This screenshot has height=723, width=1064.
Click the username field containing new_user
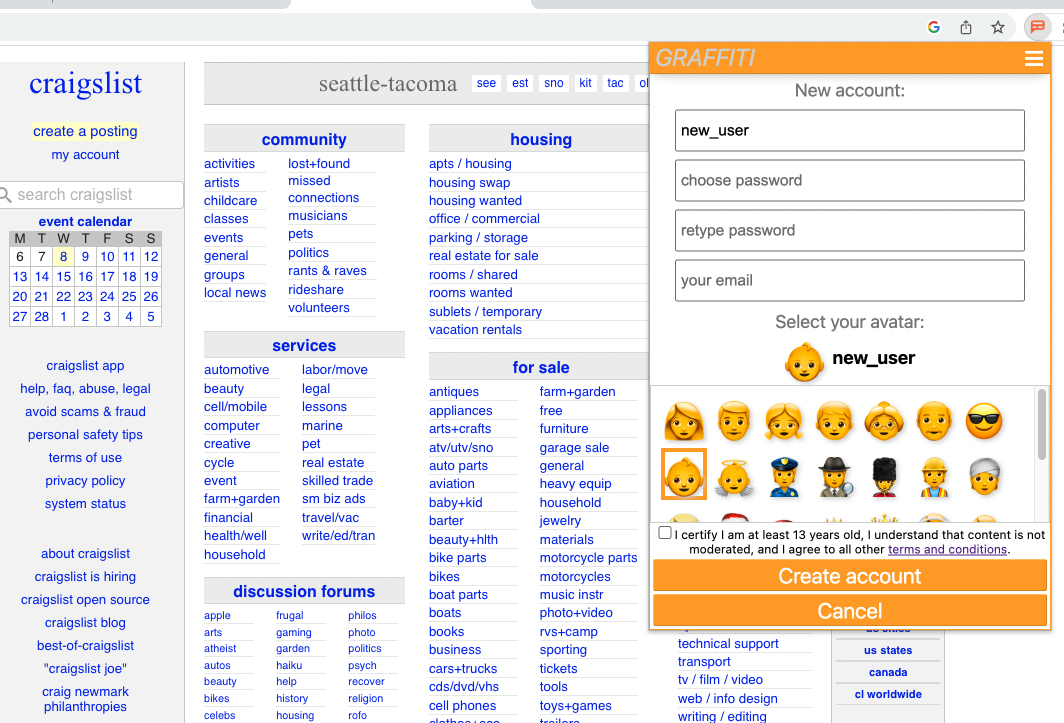pos(850,130)
